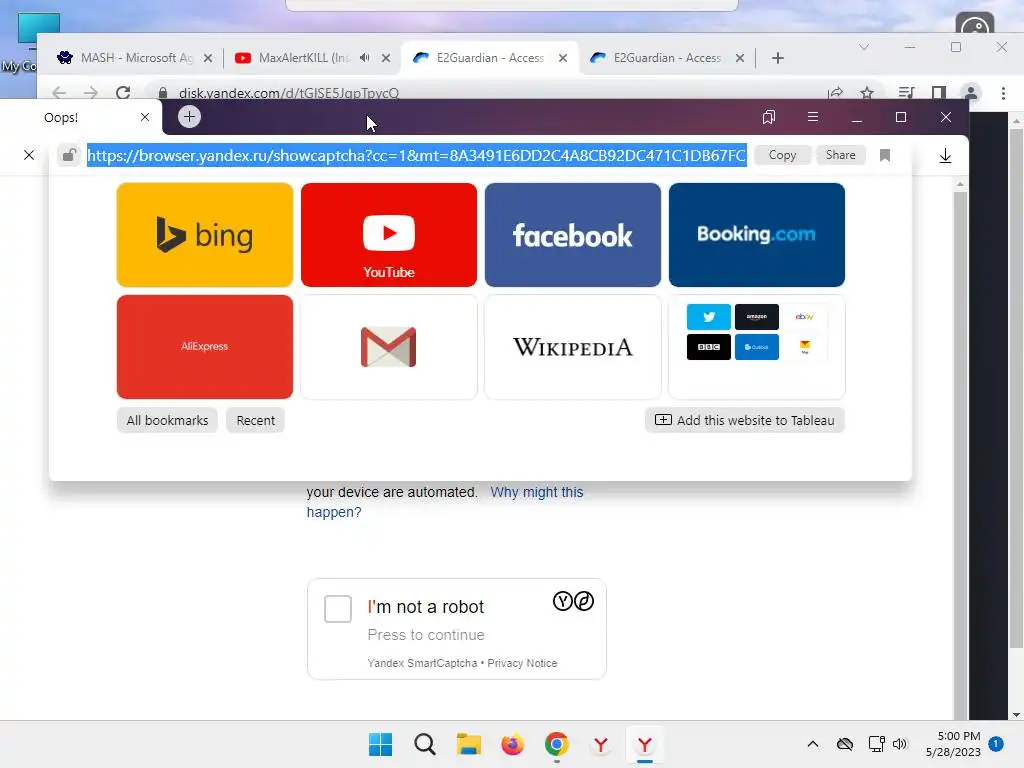Open Yandex browser hamburger menu
This screenshot has width=1024, height=768.
812,117
